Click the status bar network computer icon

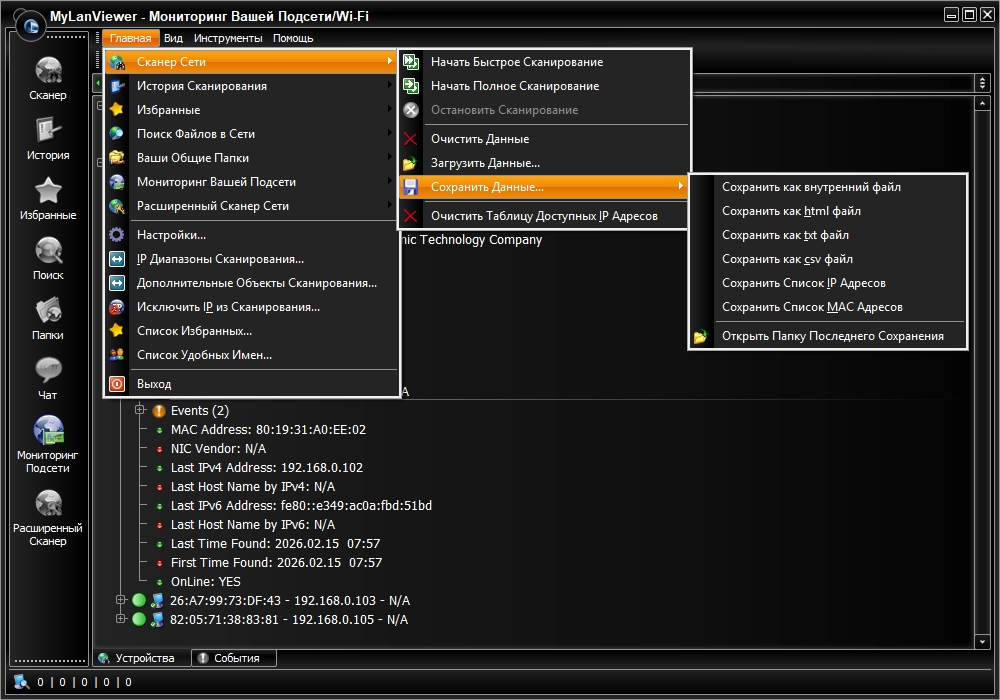pos(22,682)
